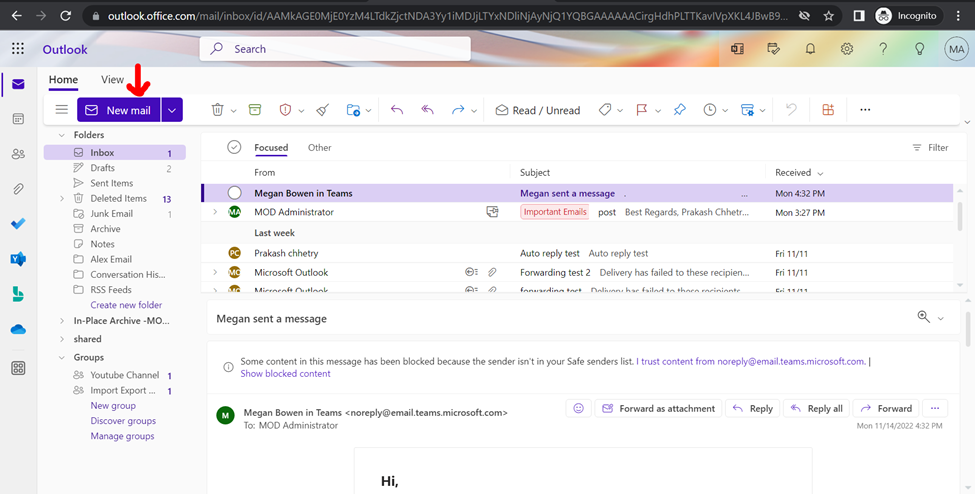Click the Categorize tag icon
Viewport: 975px width, 494px height.
point(605,110)
